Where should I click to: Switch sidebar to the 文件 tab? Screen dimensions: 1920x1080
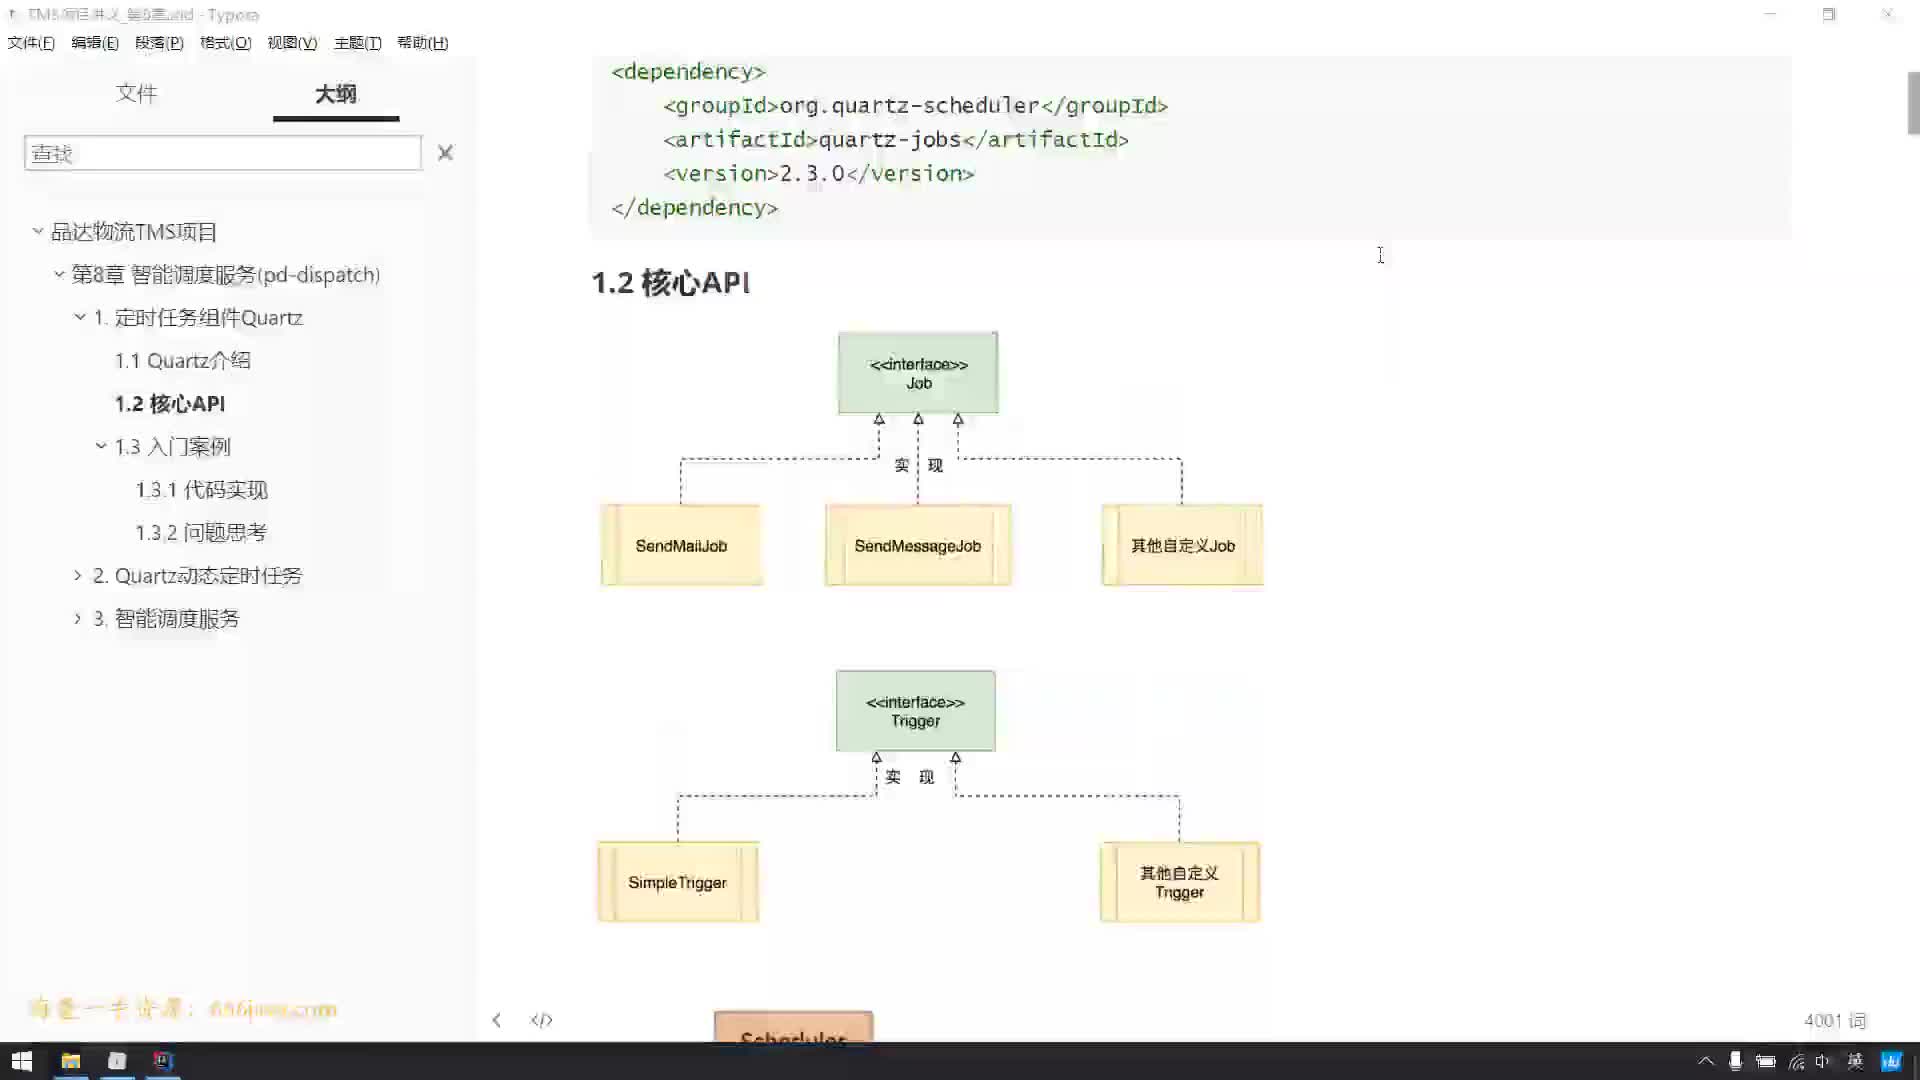[136, 93]
